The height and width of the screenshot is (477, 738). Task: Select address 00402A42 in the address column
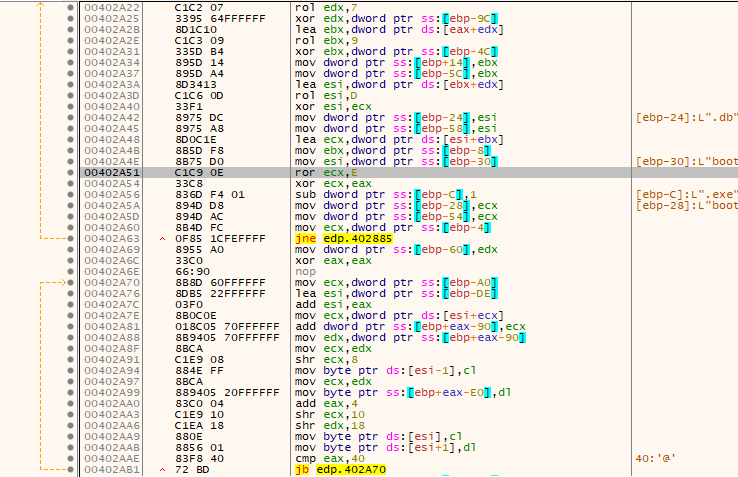pos(112,117)
